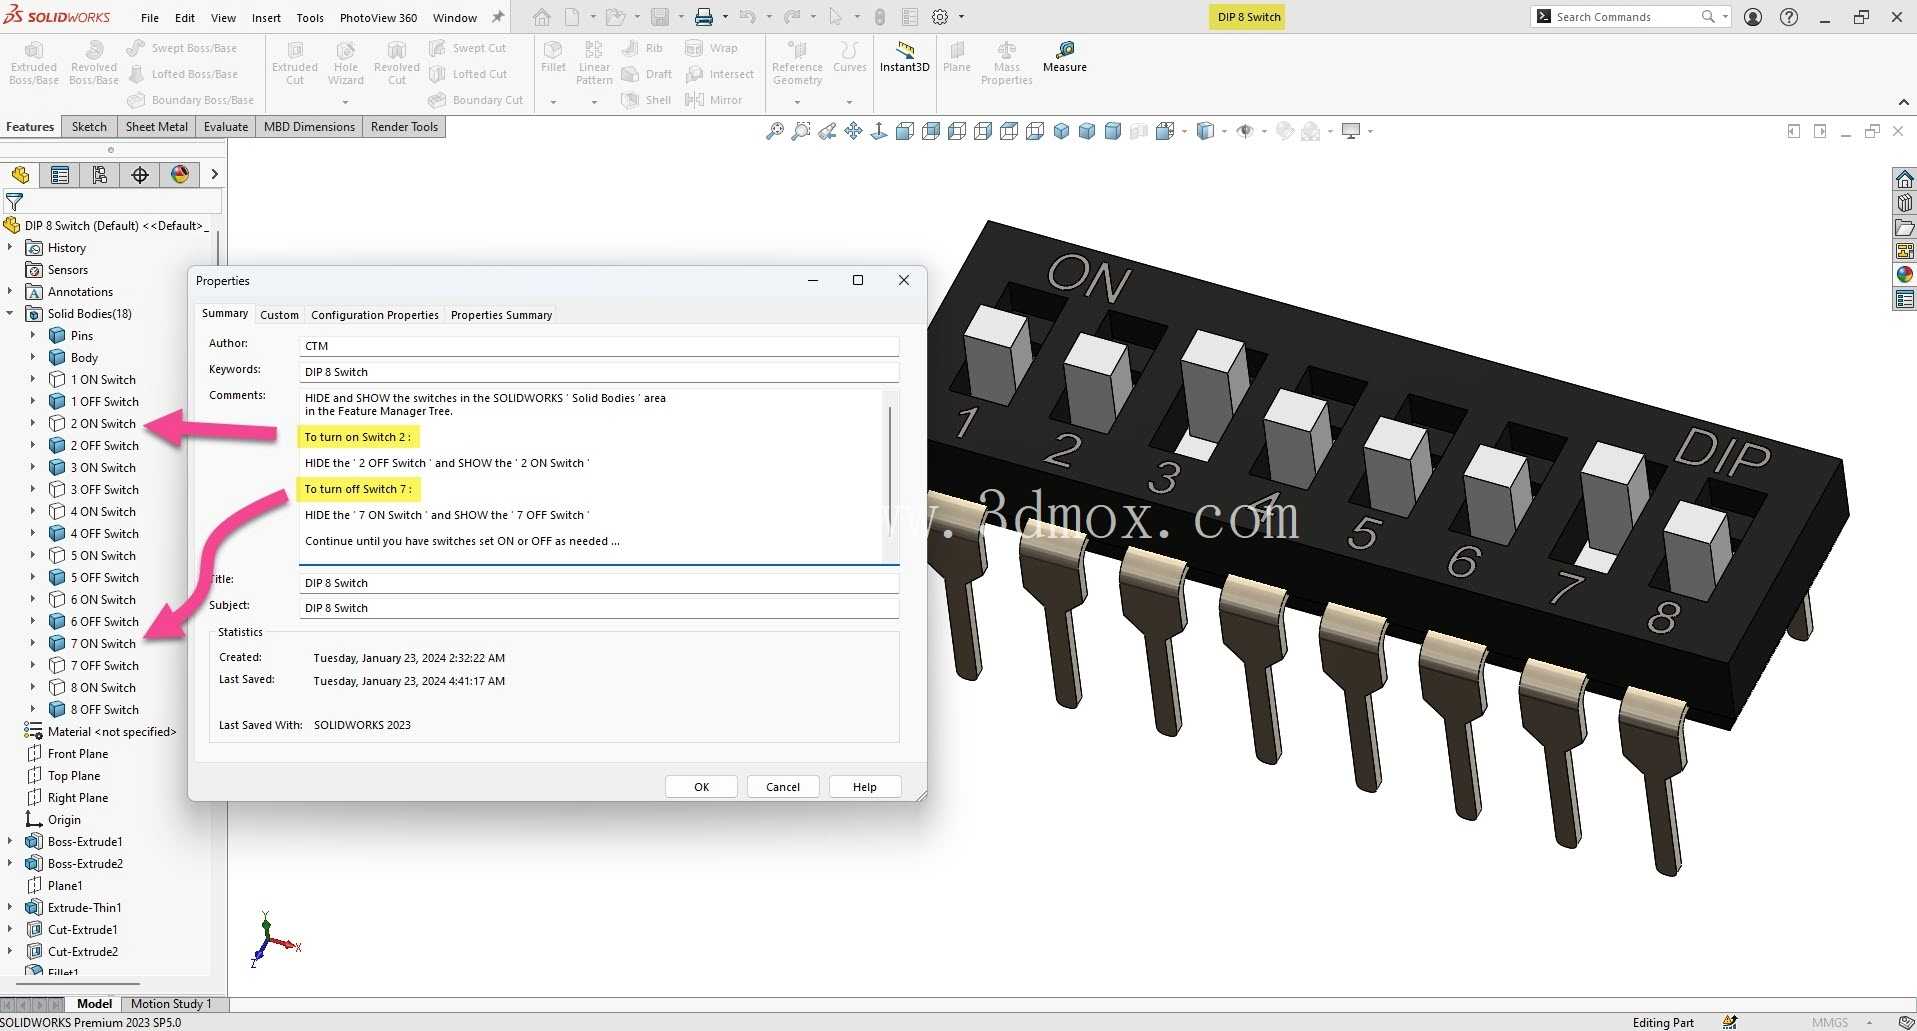
Task: Click Zoom to Fit magnifier icon
Action: pyautogui.click(x=775, y=131)
